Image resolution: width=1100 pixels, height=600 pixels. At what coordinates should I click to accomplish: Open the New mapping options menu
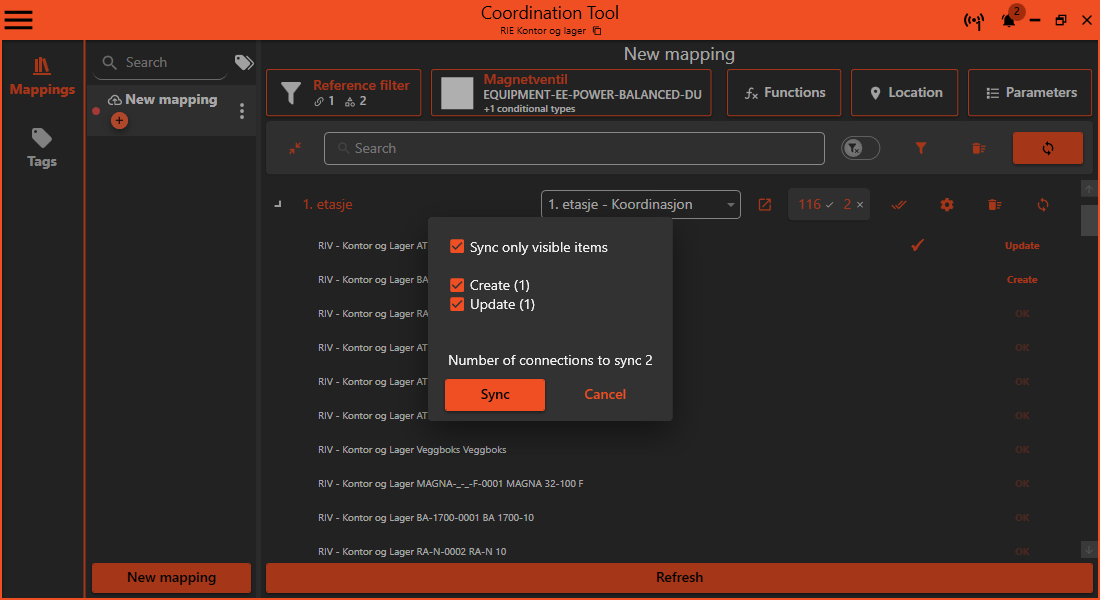(x=241, y=110)
